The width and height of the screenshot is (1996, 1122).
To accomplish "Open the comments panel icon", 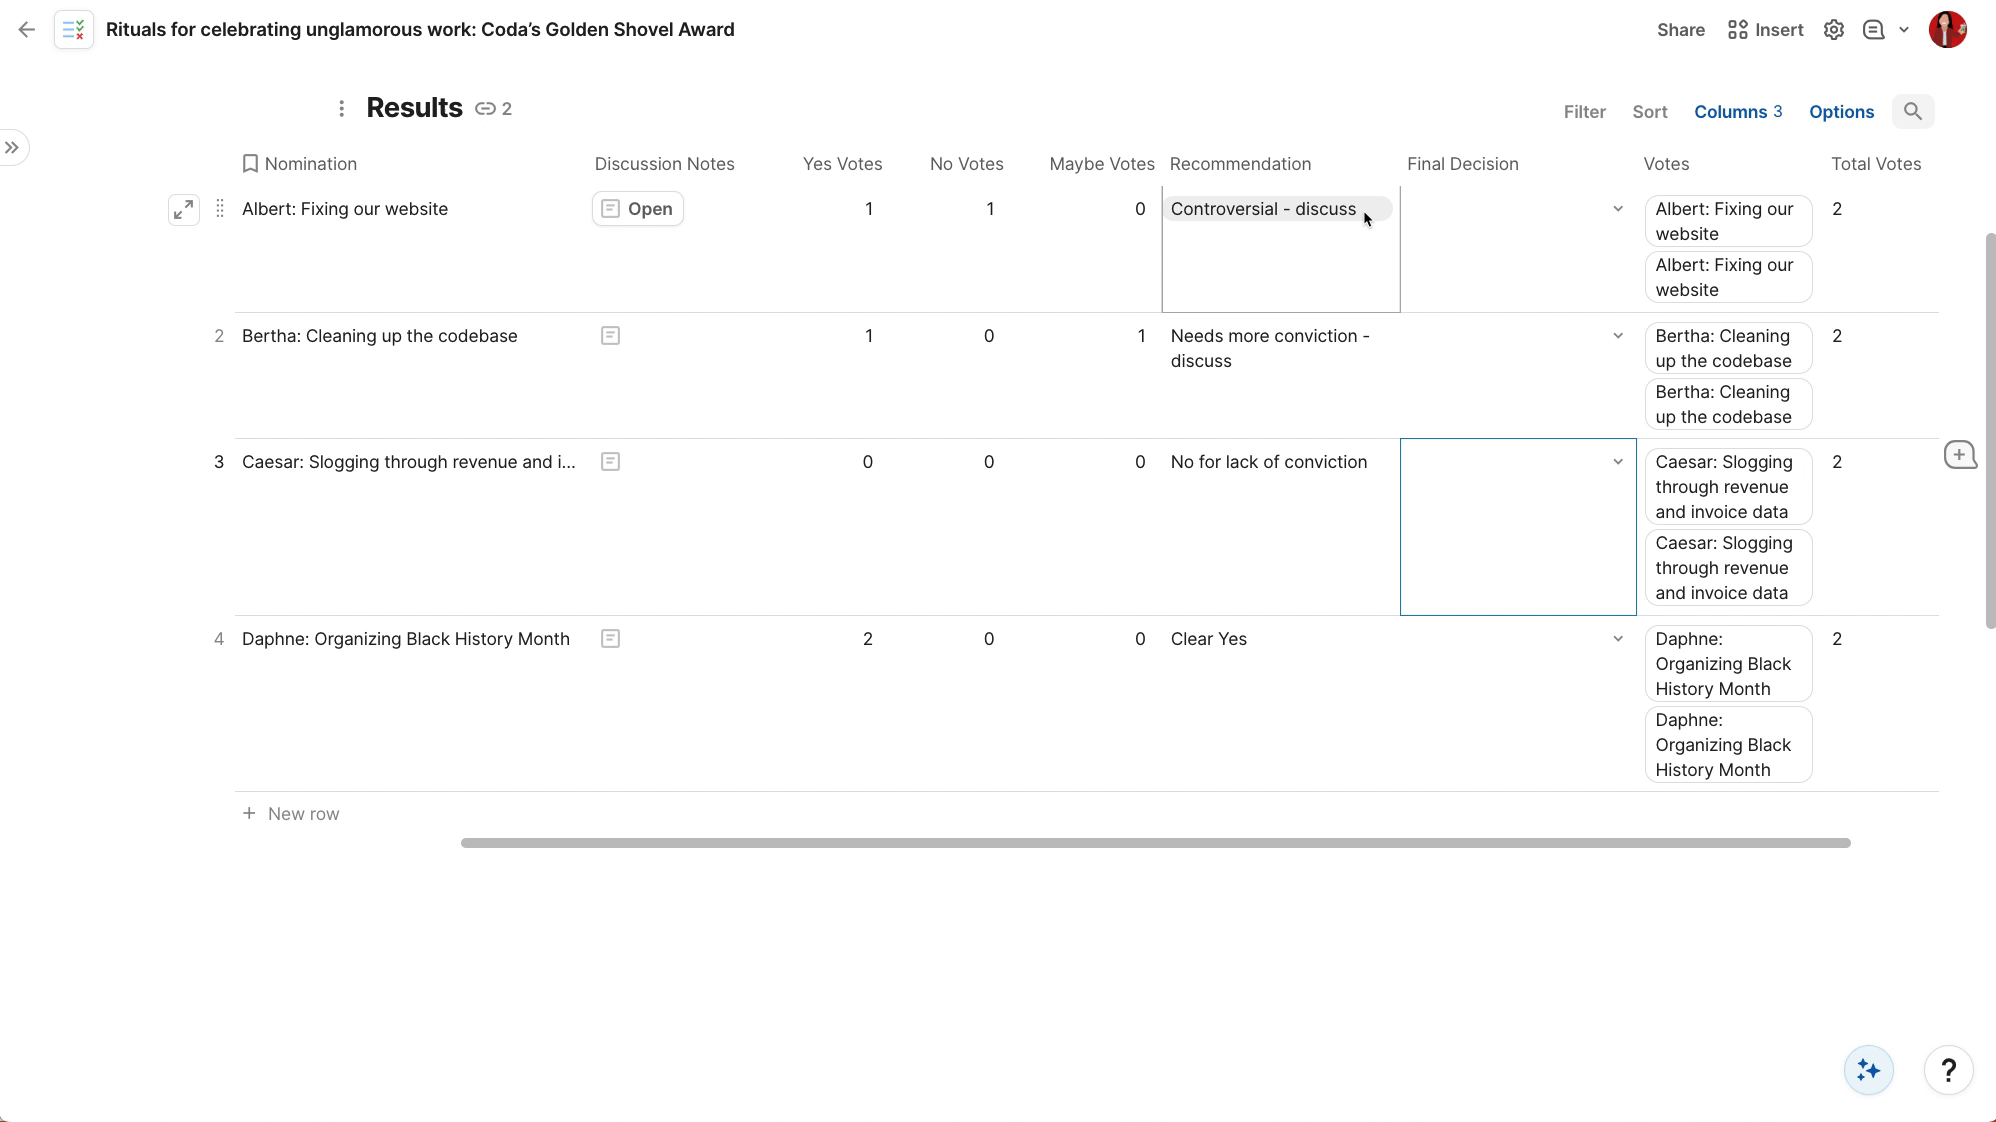I will click(x=1873, y=30).
